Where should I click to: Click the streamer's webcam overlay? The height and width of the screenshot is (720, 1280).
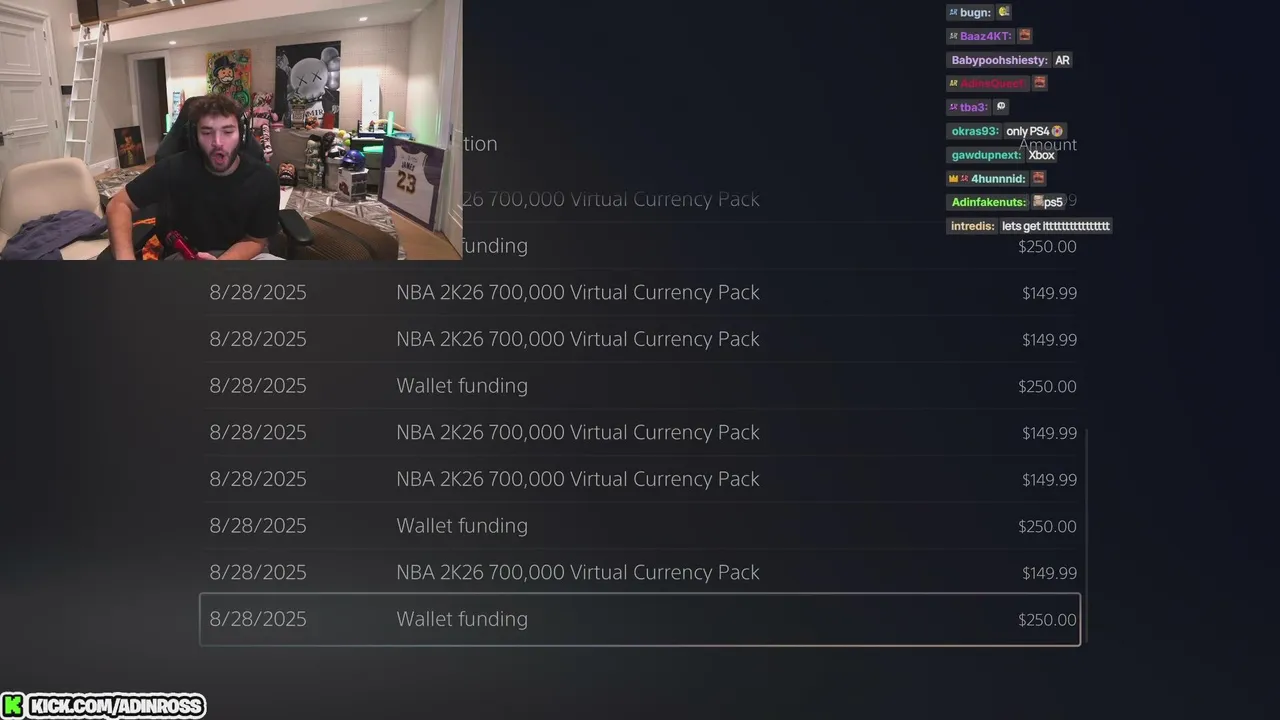[x=231, y=130]
